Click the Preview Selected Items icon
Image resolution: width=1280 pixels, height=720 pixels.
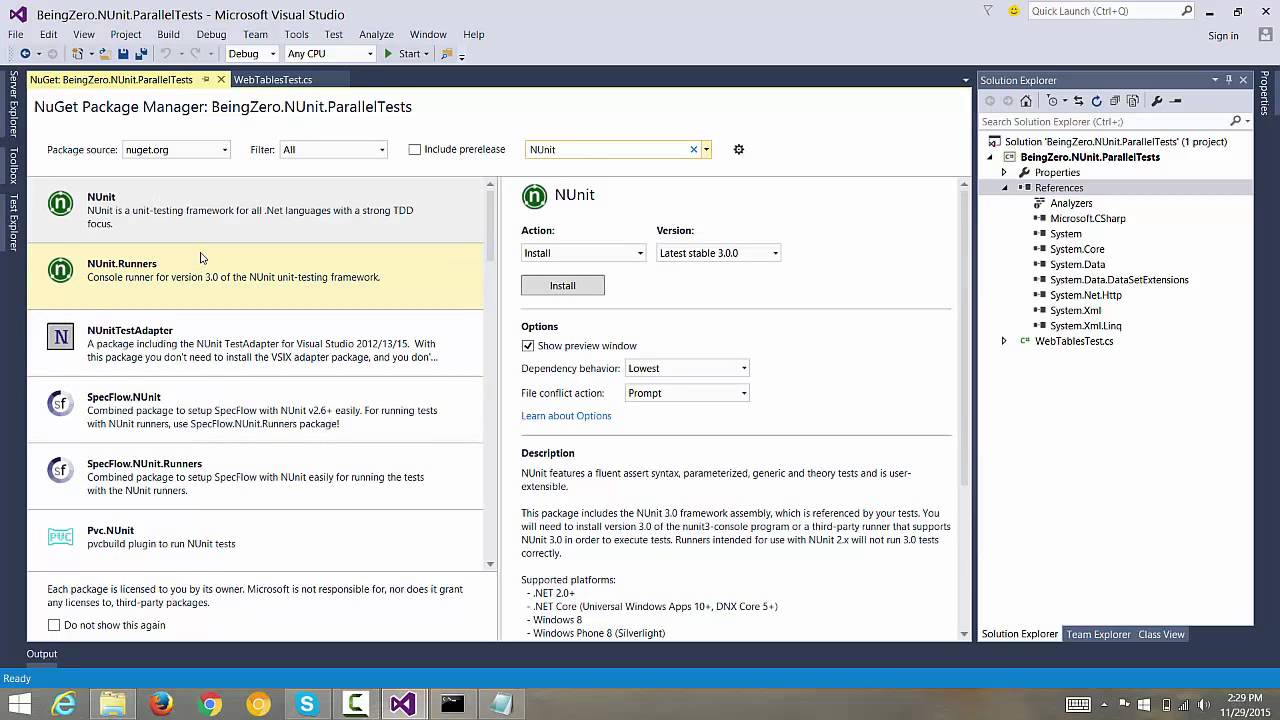1176,101
